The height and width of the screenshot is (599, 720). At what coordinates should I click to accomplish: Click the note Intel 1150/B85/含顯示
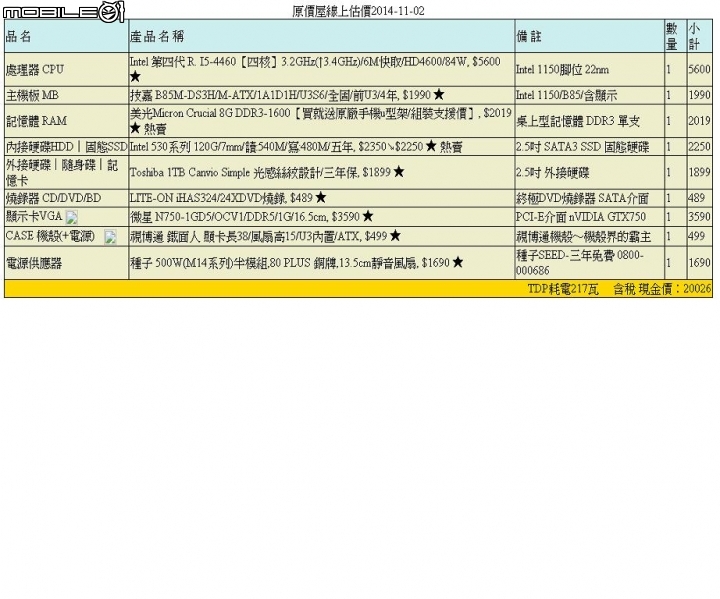coord(567,95)
